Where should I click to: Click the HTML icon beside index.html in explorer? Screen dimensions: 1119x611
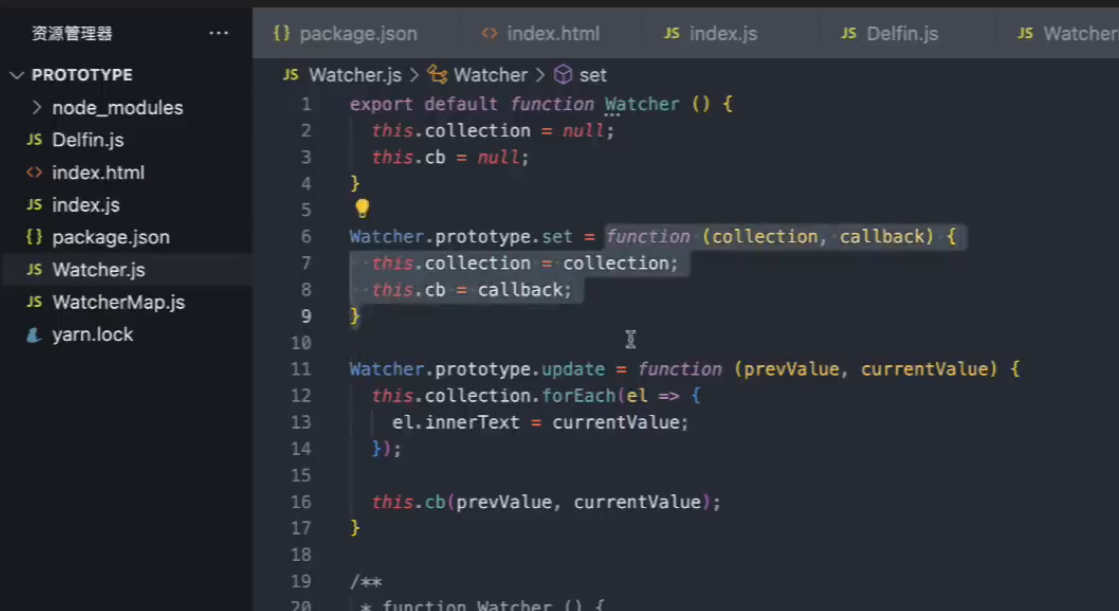(34, 172)
